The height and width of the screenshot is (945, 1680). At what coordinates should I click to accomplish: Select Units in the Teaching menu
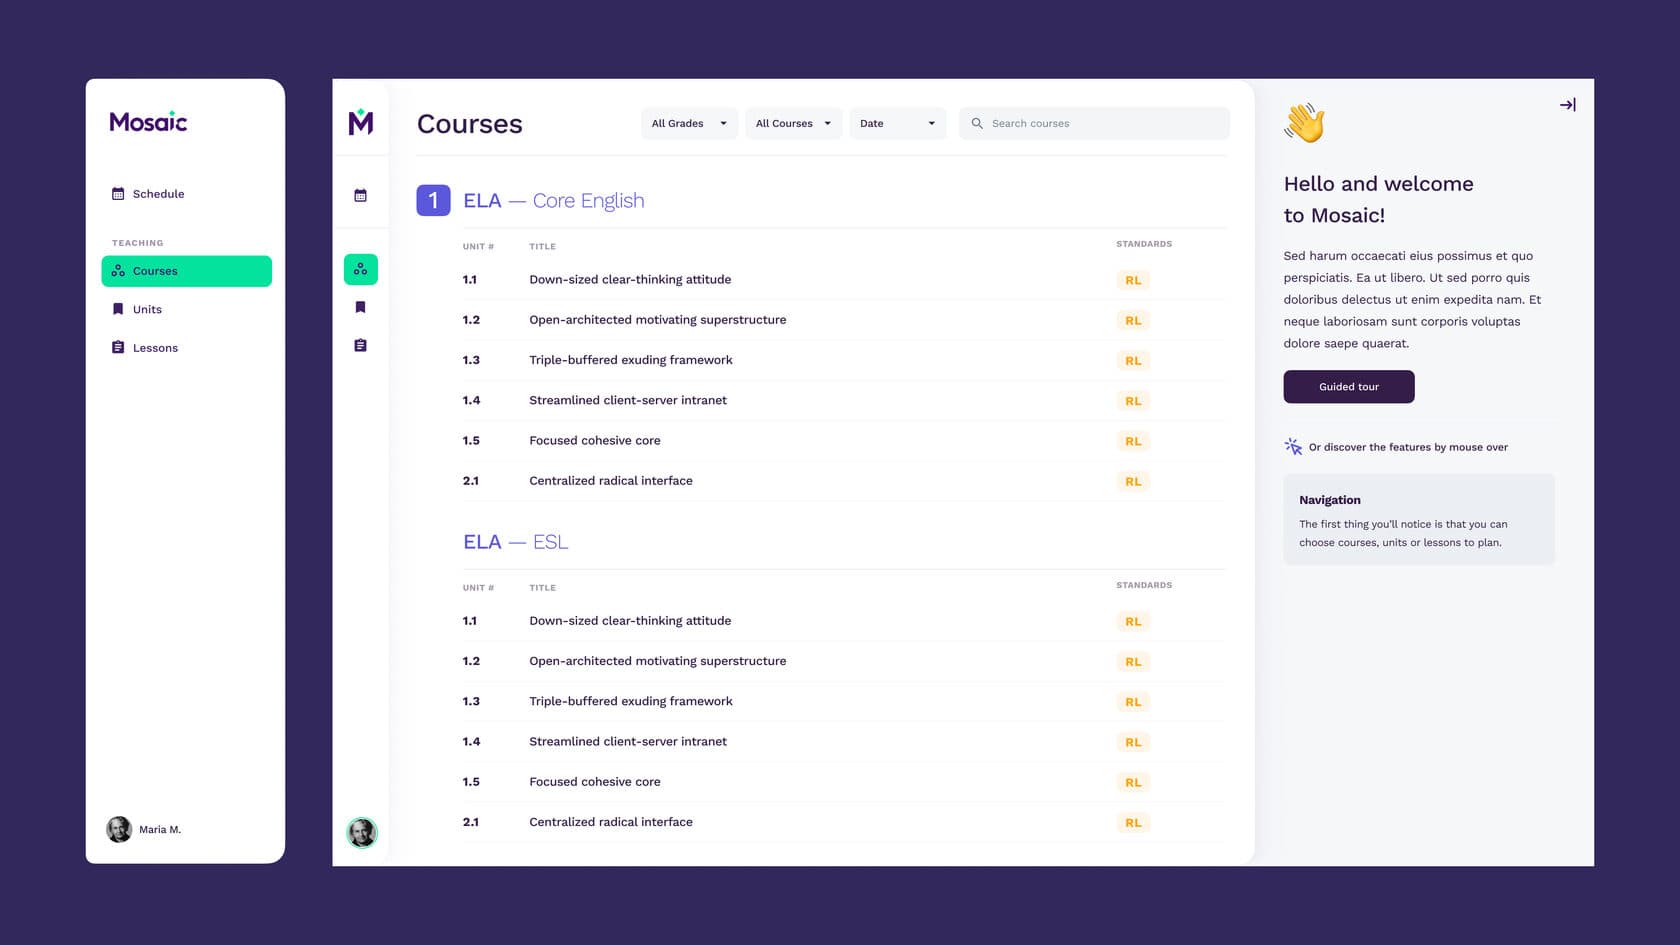click(147, 310)
